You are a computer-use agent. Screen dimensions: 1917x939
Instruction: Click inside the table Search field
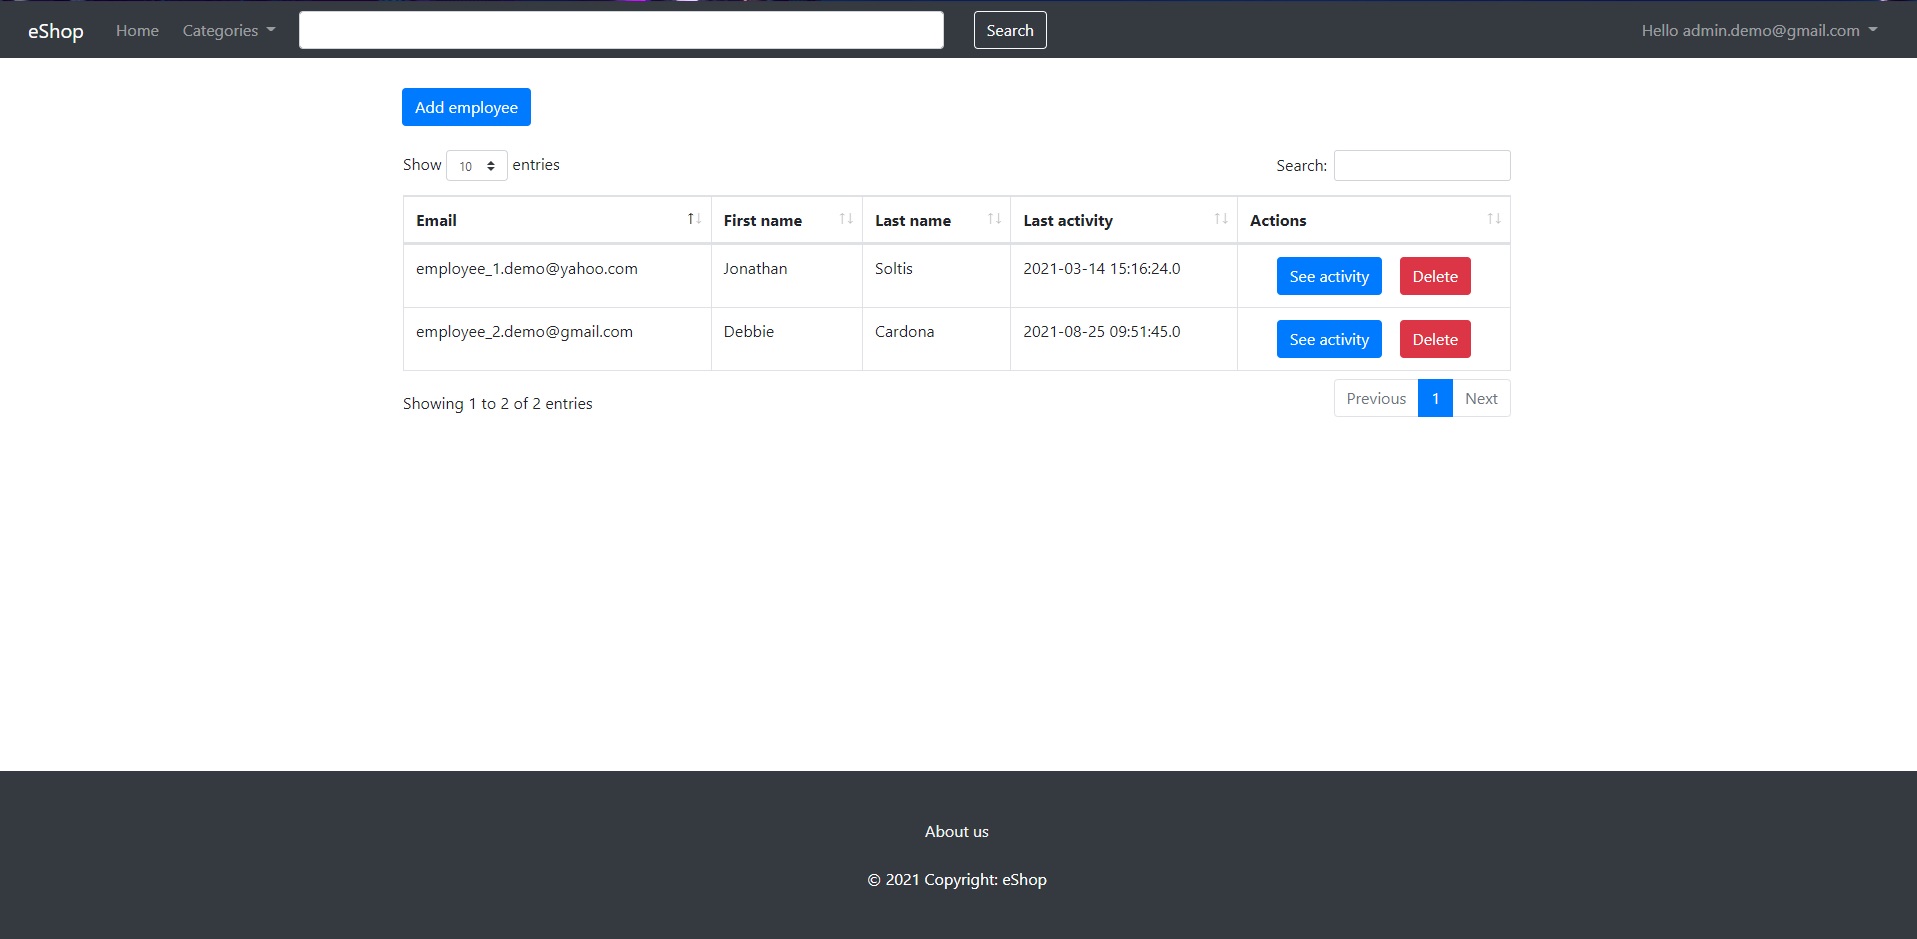point(1421,165)
